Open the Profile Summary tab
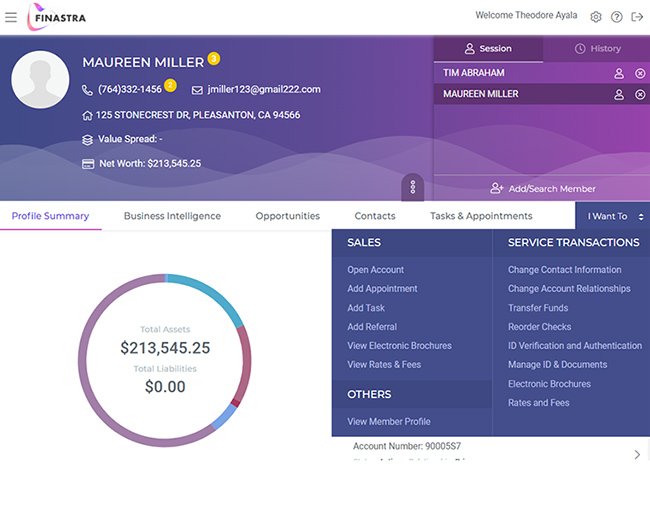Image resolution: width=650 pixels, height=511 pixels. 50,216
